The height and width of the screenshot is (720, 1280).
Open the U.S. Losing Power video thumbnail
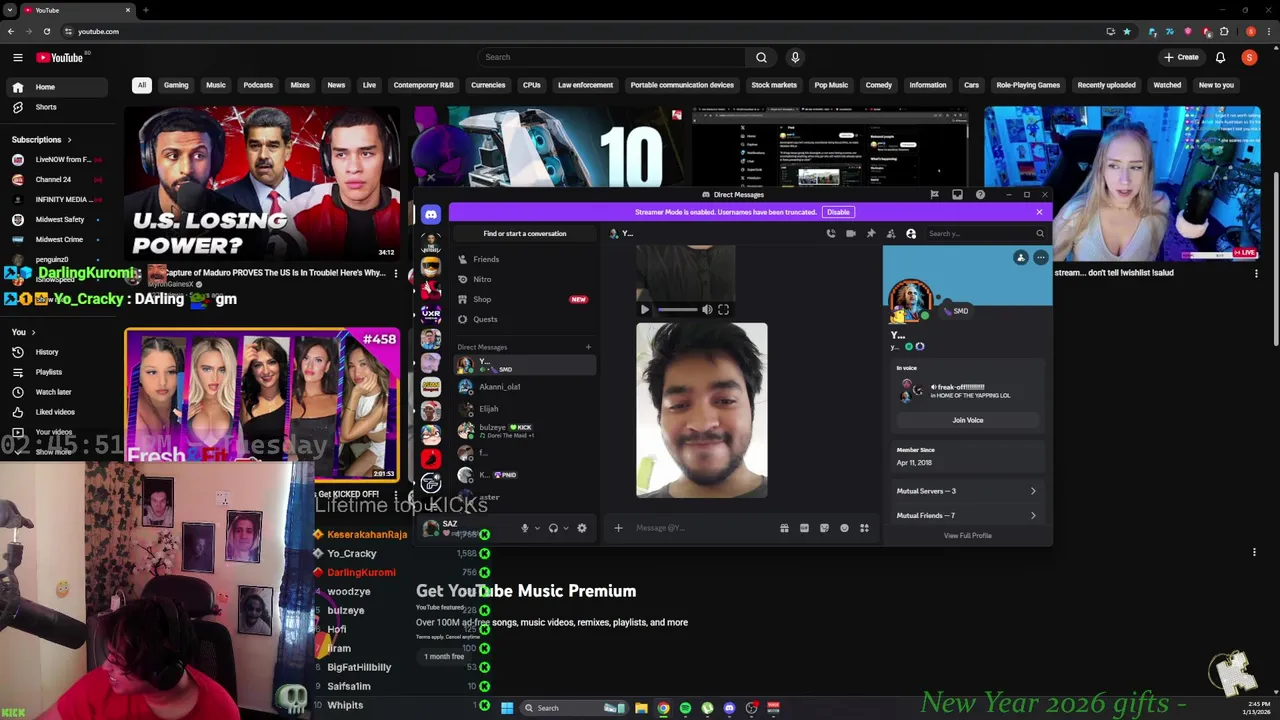coord(262,183)
